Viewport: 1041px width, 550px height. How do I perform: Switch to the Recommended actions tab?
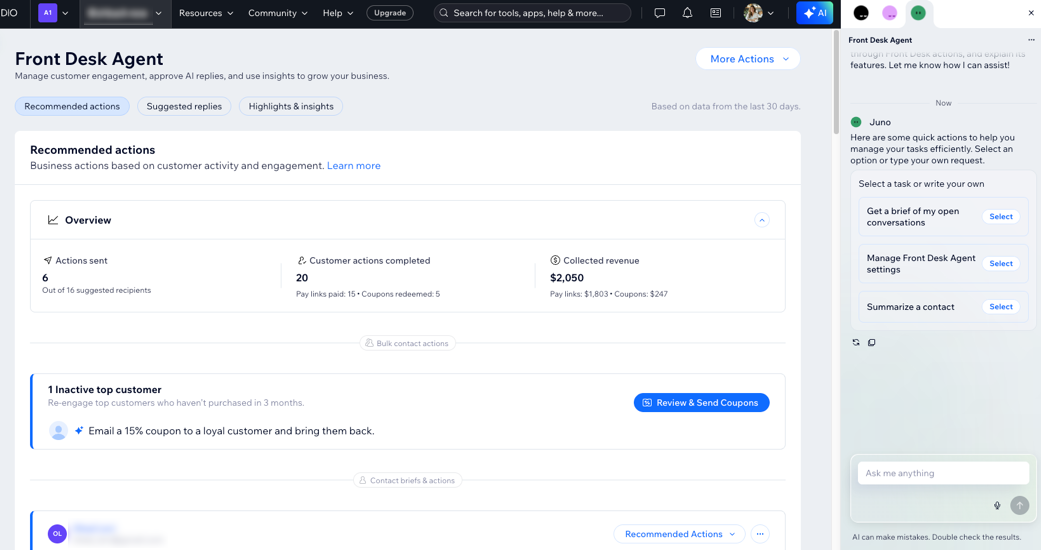coord(72,106)
